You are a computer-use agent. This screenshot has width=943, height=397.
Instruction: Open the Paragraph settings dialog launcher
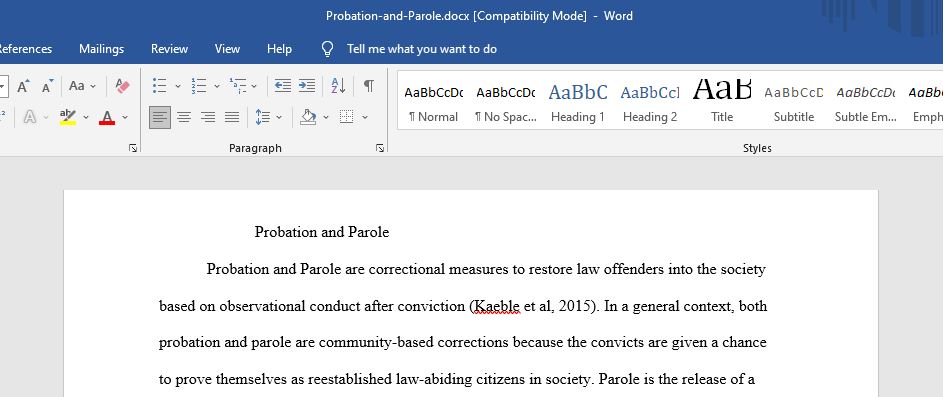point(379,148)
